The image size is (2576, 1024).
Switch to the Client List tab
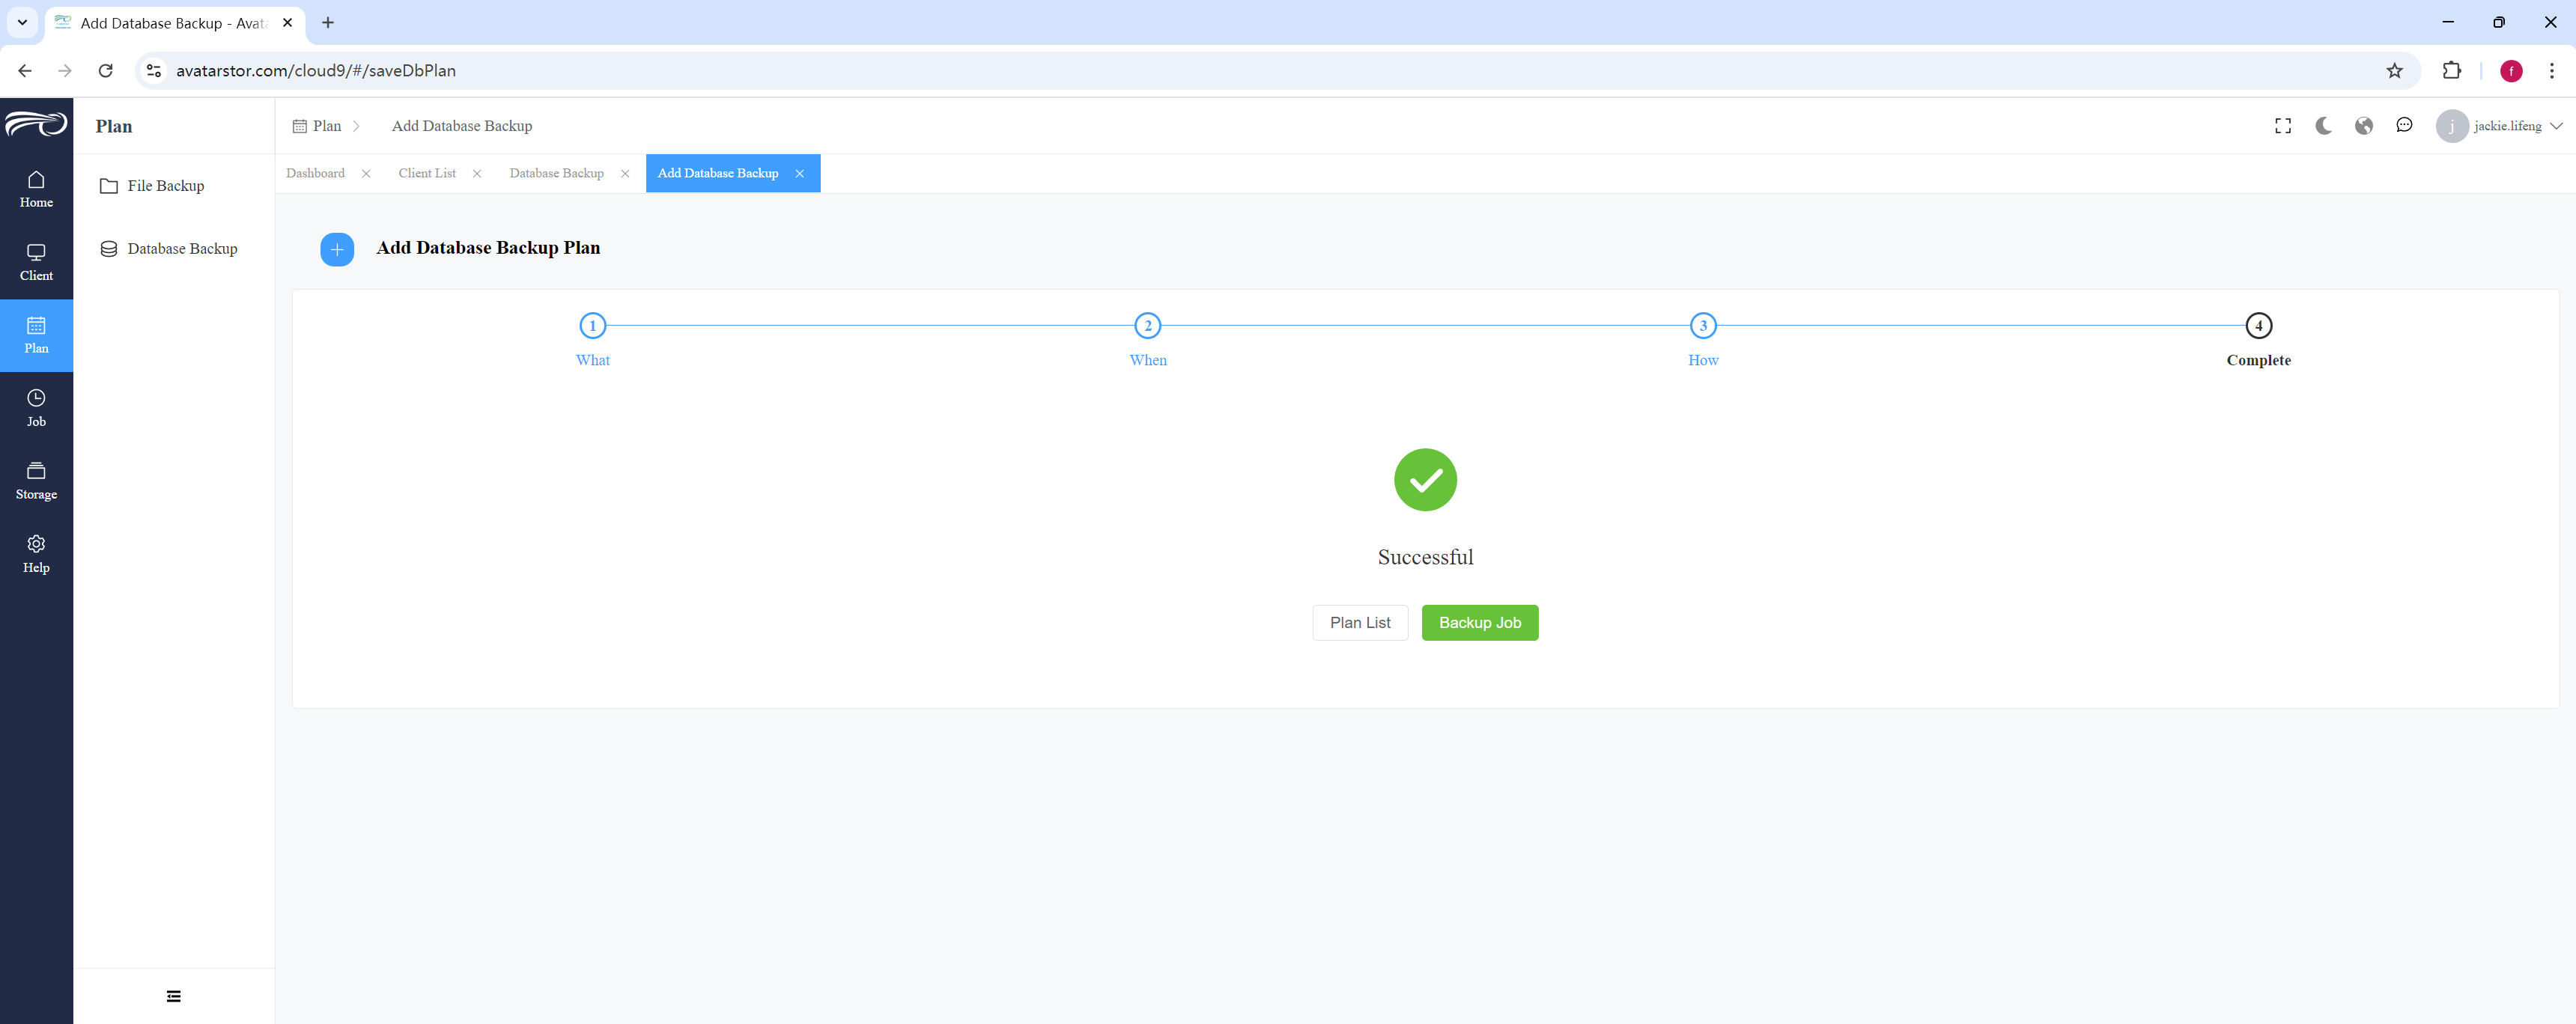pos(427,173)
